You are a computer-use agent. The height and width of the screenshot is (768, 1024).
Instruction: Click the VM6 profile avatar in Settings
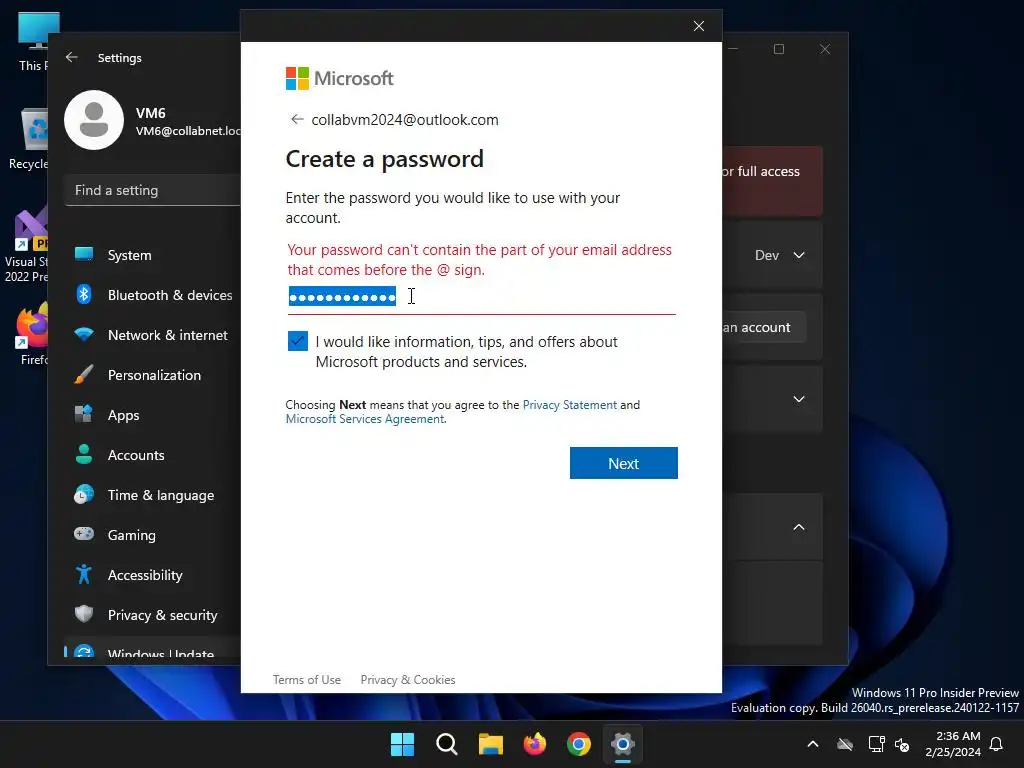[94, 120]
